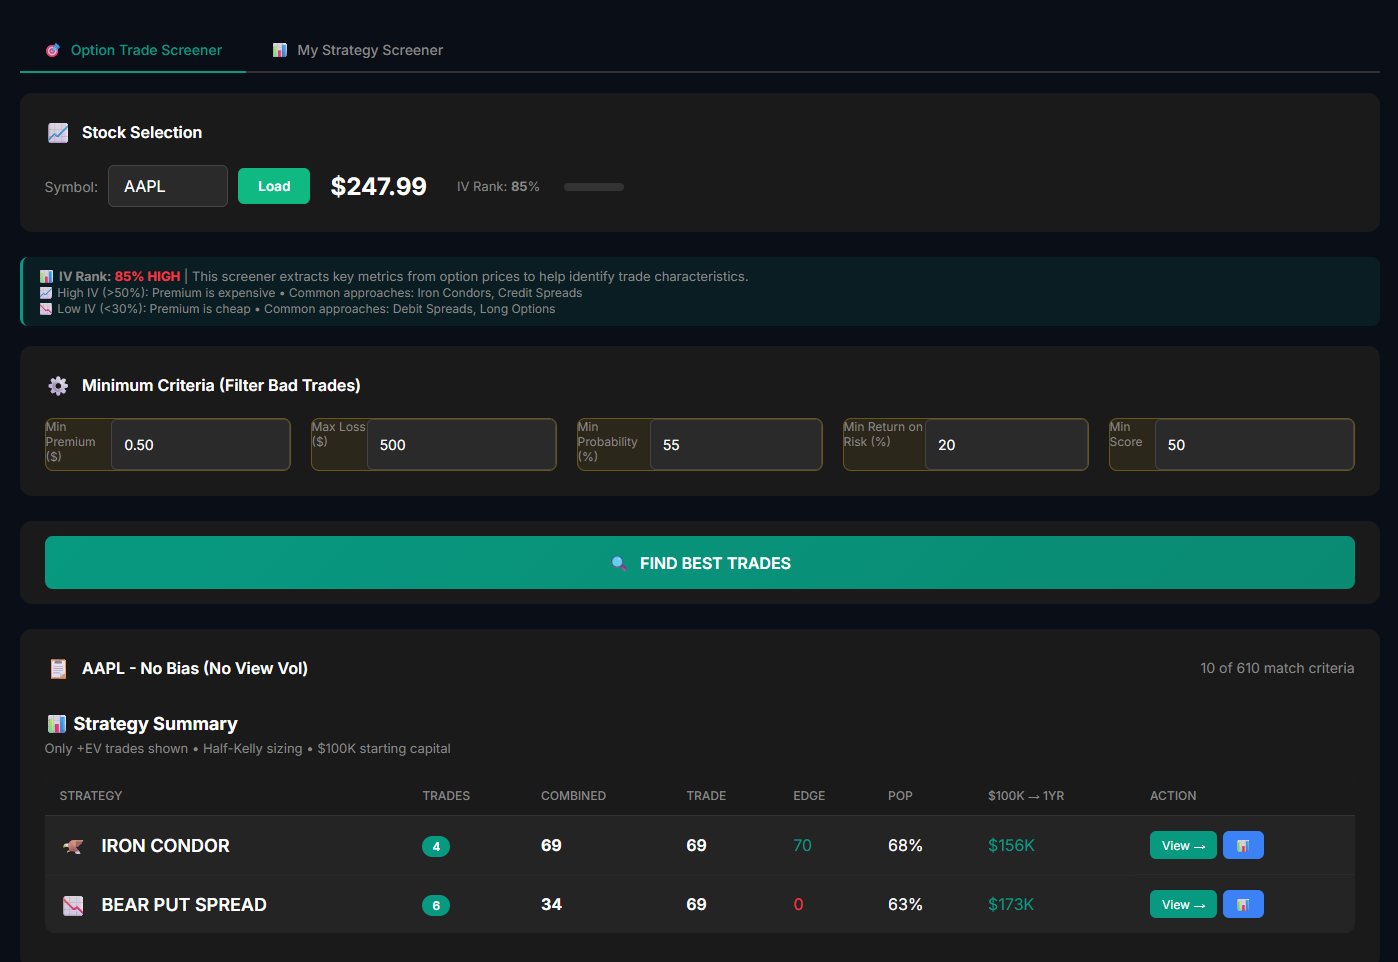Click the Iron Condor strategy row icon

click(x=73, y=846)
